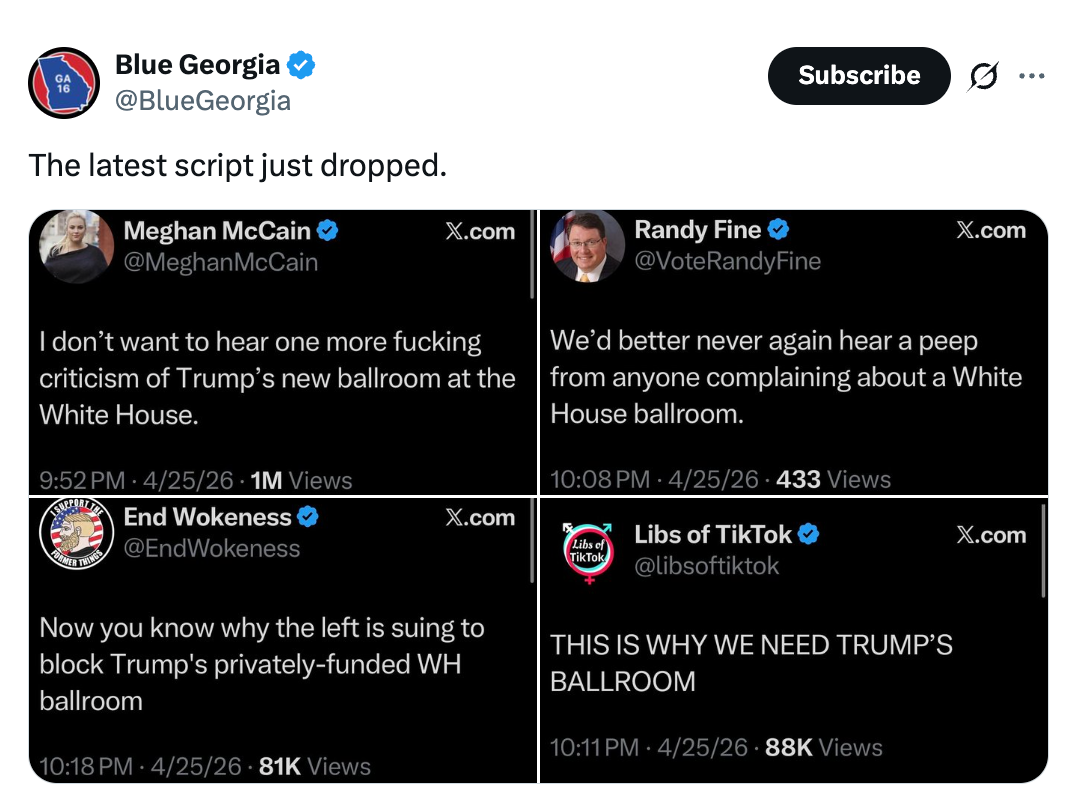1078x798 pixels.
Task: Click the Blue Georgia display name
Action: click(198, 66)
